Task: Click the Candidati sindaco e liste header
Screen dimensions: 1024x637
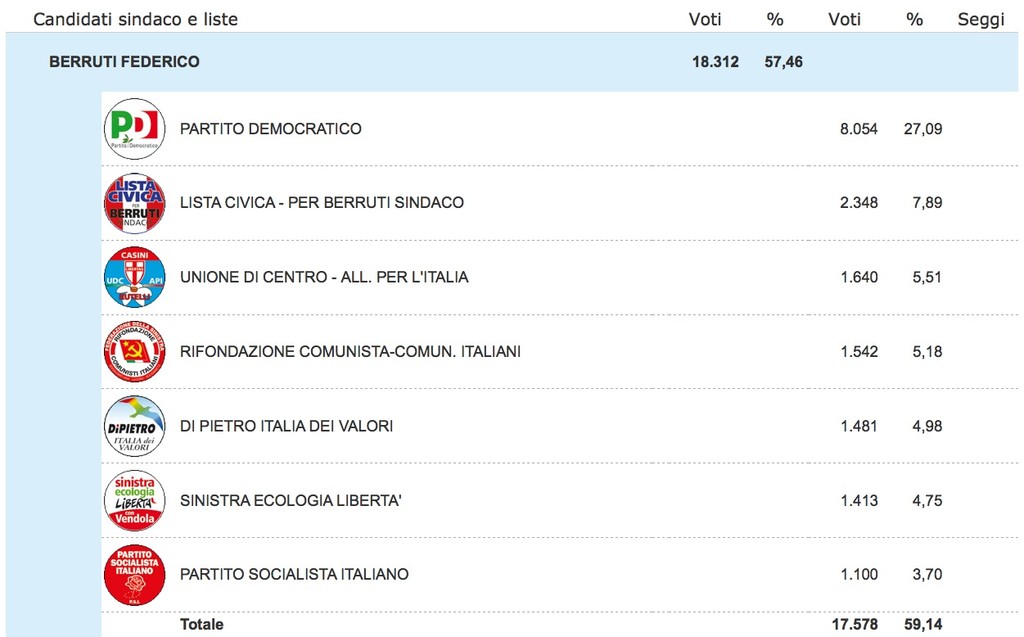Action: (x=136, y=19)
